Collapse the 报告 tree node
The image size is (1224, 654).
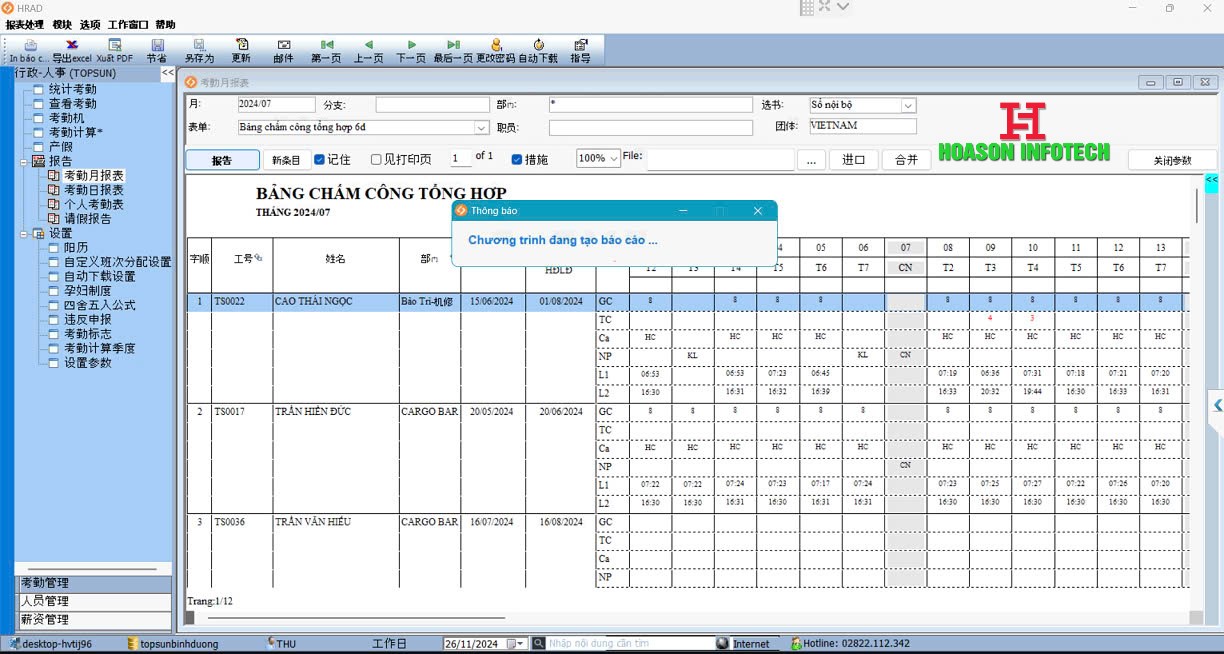click(x=25, y=161)
